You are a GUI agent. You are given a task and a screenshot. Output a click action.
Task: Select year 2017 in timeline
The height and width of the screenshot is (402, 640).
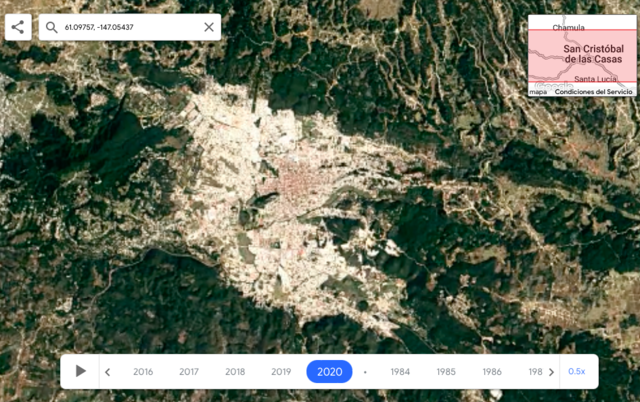[189, 372]
